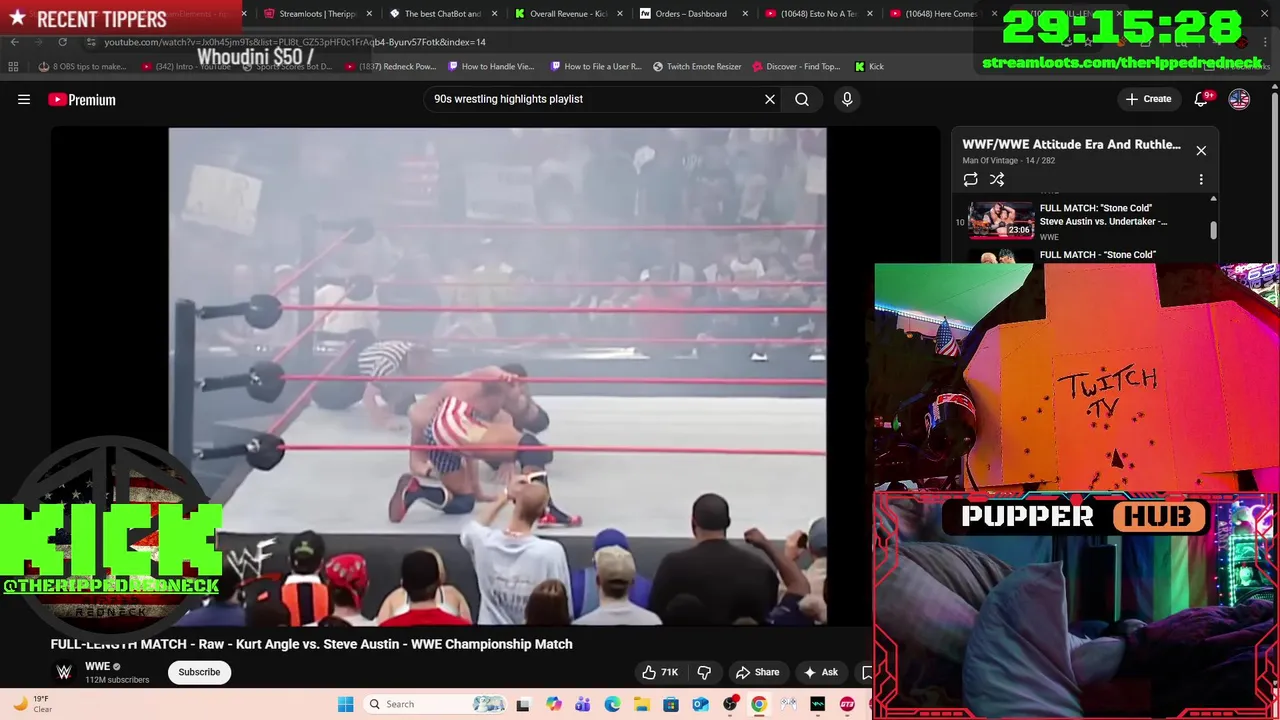Image resolution: width=1280 pixels, height=720 pixels.
Task: Click the Ask button below video
Action: (x=821, y=672)
